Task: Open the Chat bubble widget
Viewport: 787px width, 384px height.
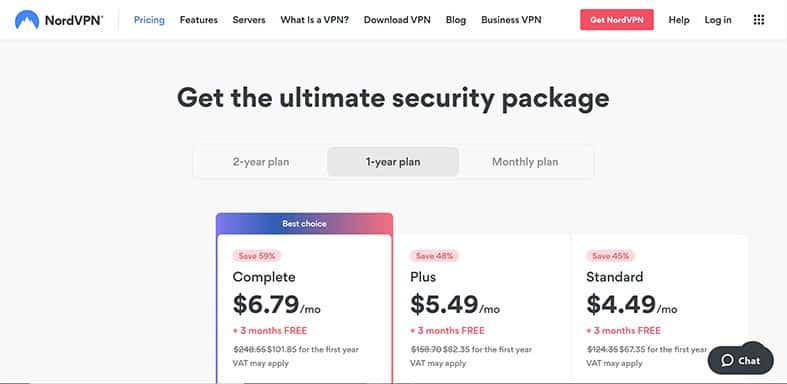Action: pos(740,360)
